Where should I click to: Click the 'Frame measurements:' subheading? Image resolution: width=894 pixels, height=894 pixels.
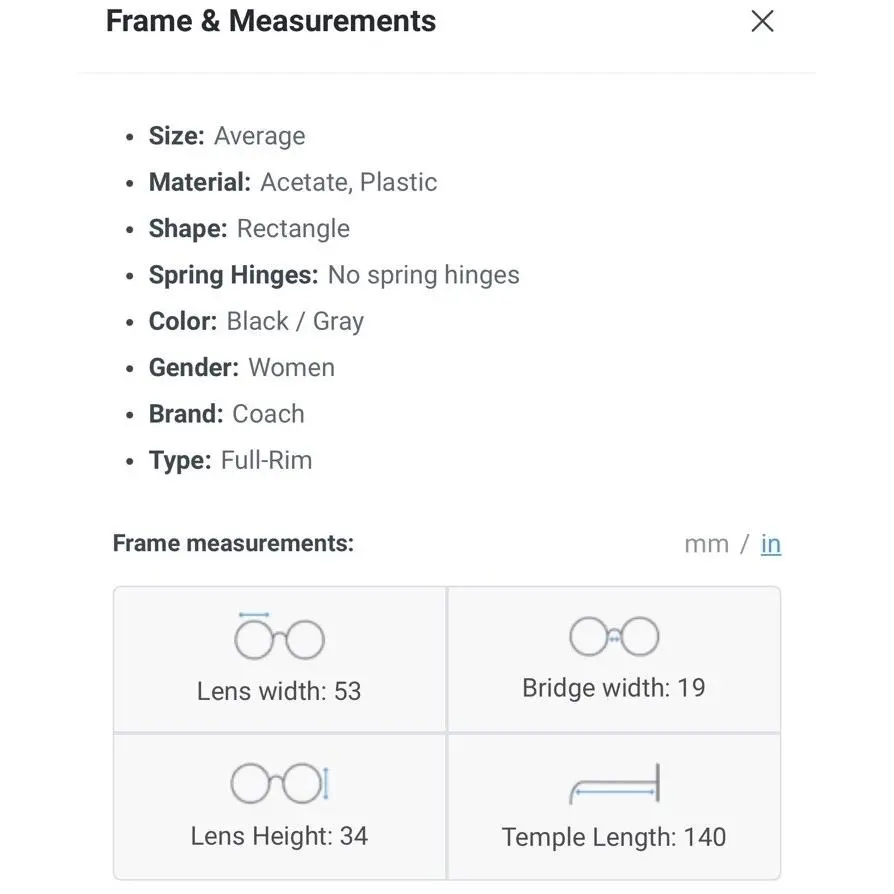coord(233,543)
